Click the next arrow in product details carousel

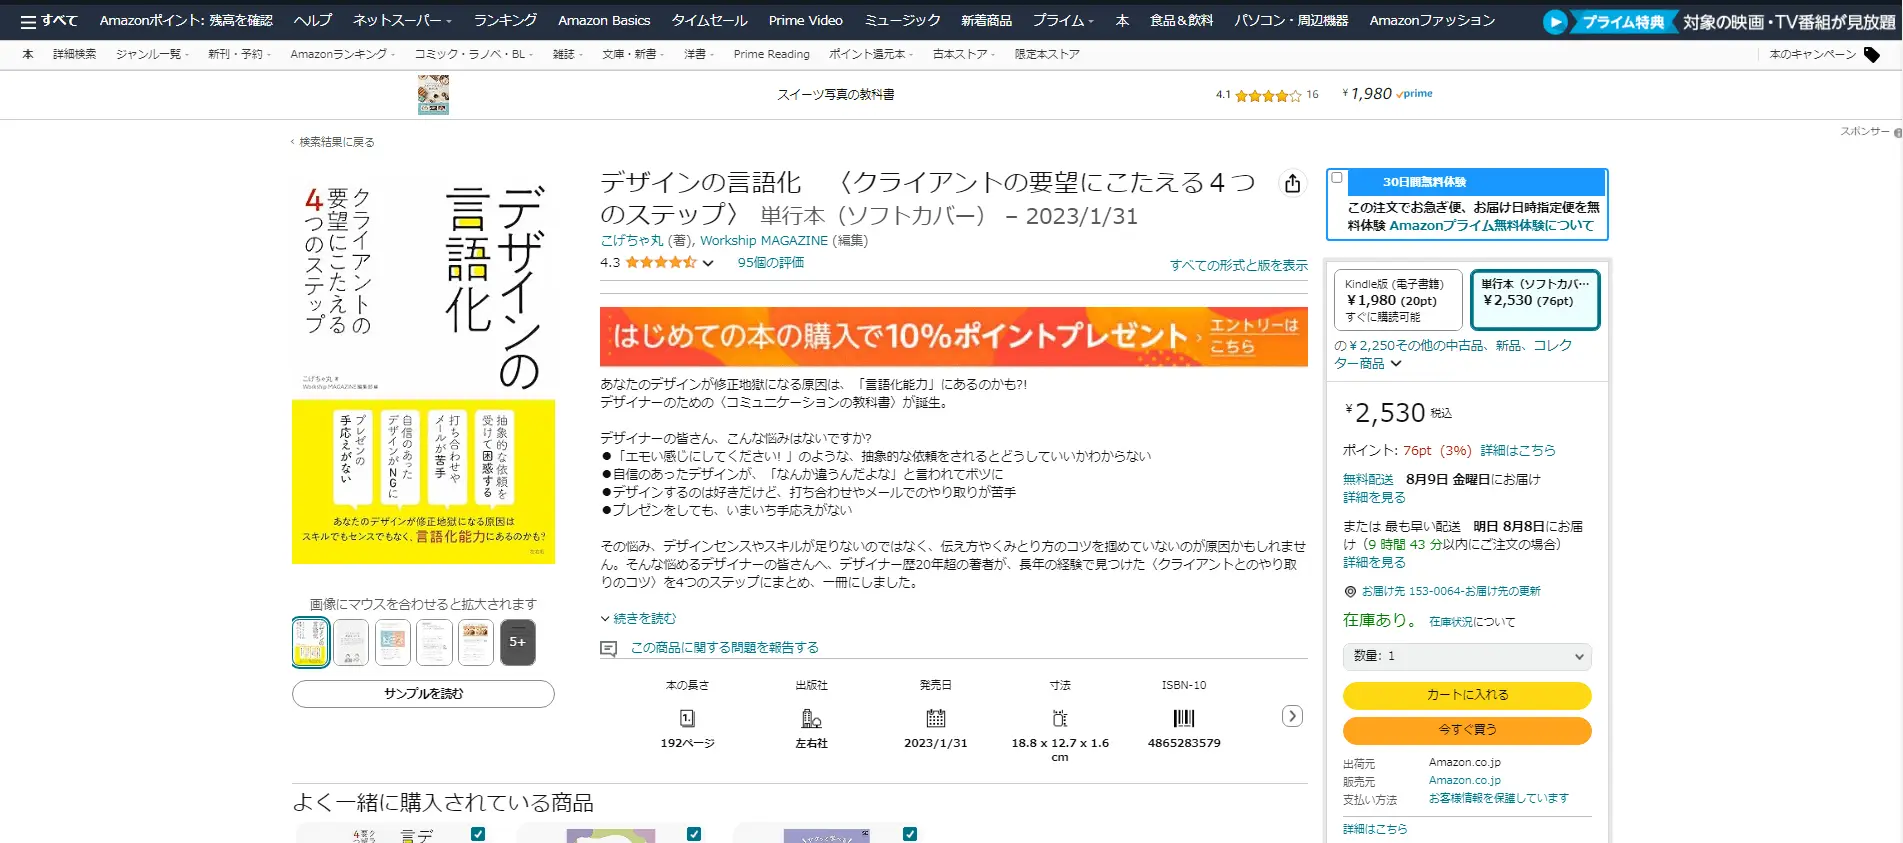pos(1292,716)
